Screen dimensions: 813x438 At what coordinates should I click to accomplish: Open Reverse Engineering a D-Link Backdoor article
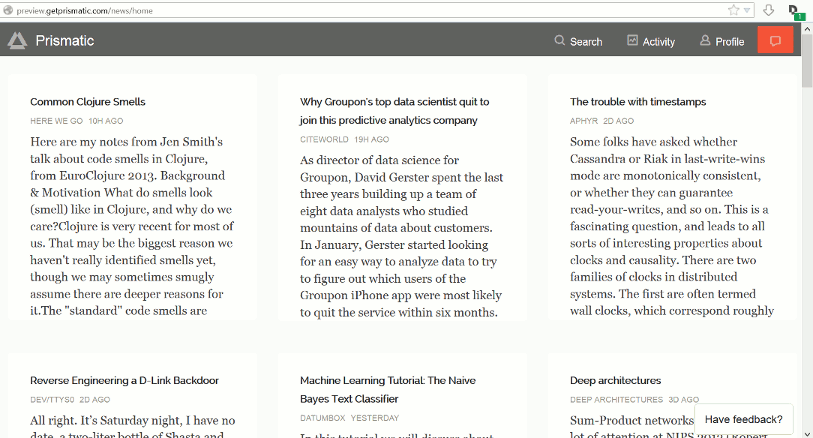click(124, 380)
